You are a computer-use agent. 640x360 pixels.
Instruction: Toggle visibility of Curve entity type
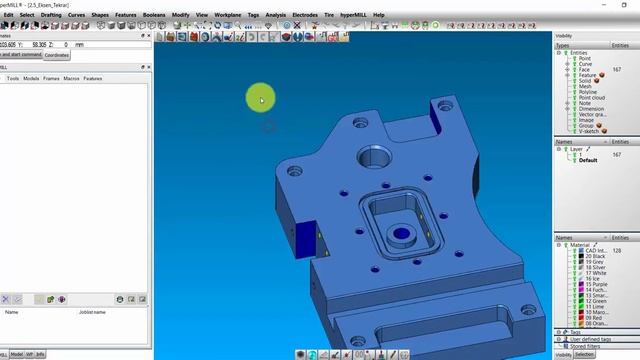574,64
